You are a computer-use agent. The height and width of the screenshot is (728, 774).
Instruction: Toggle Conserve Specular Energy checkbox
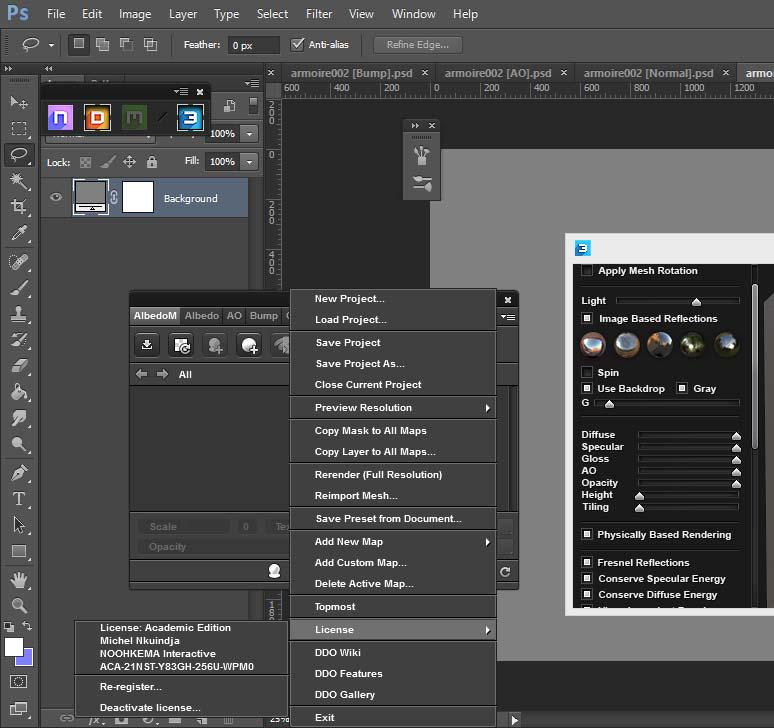click(587, 578)
